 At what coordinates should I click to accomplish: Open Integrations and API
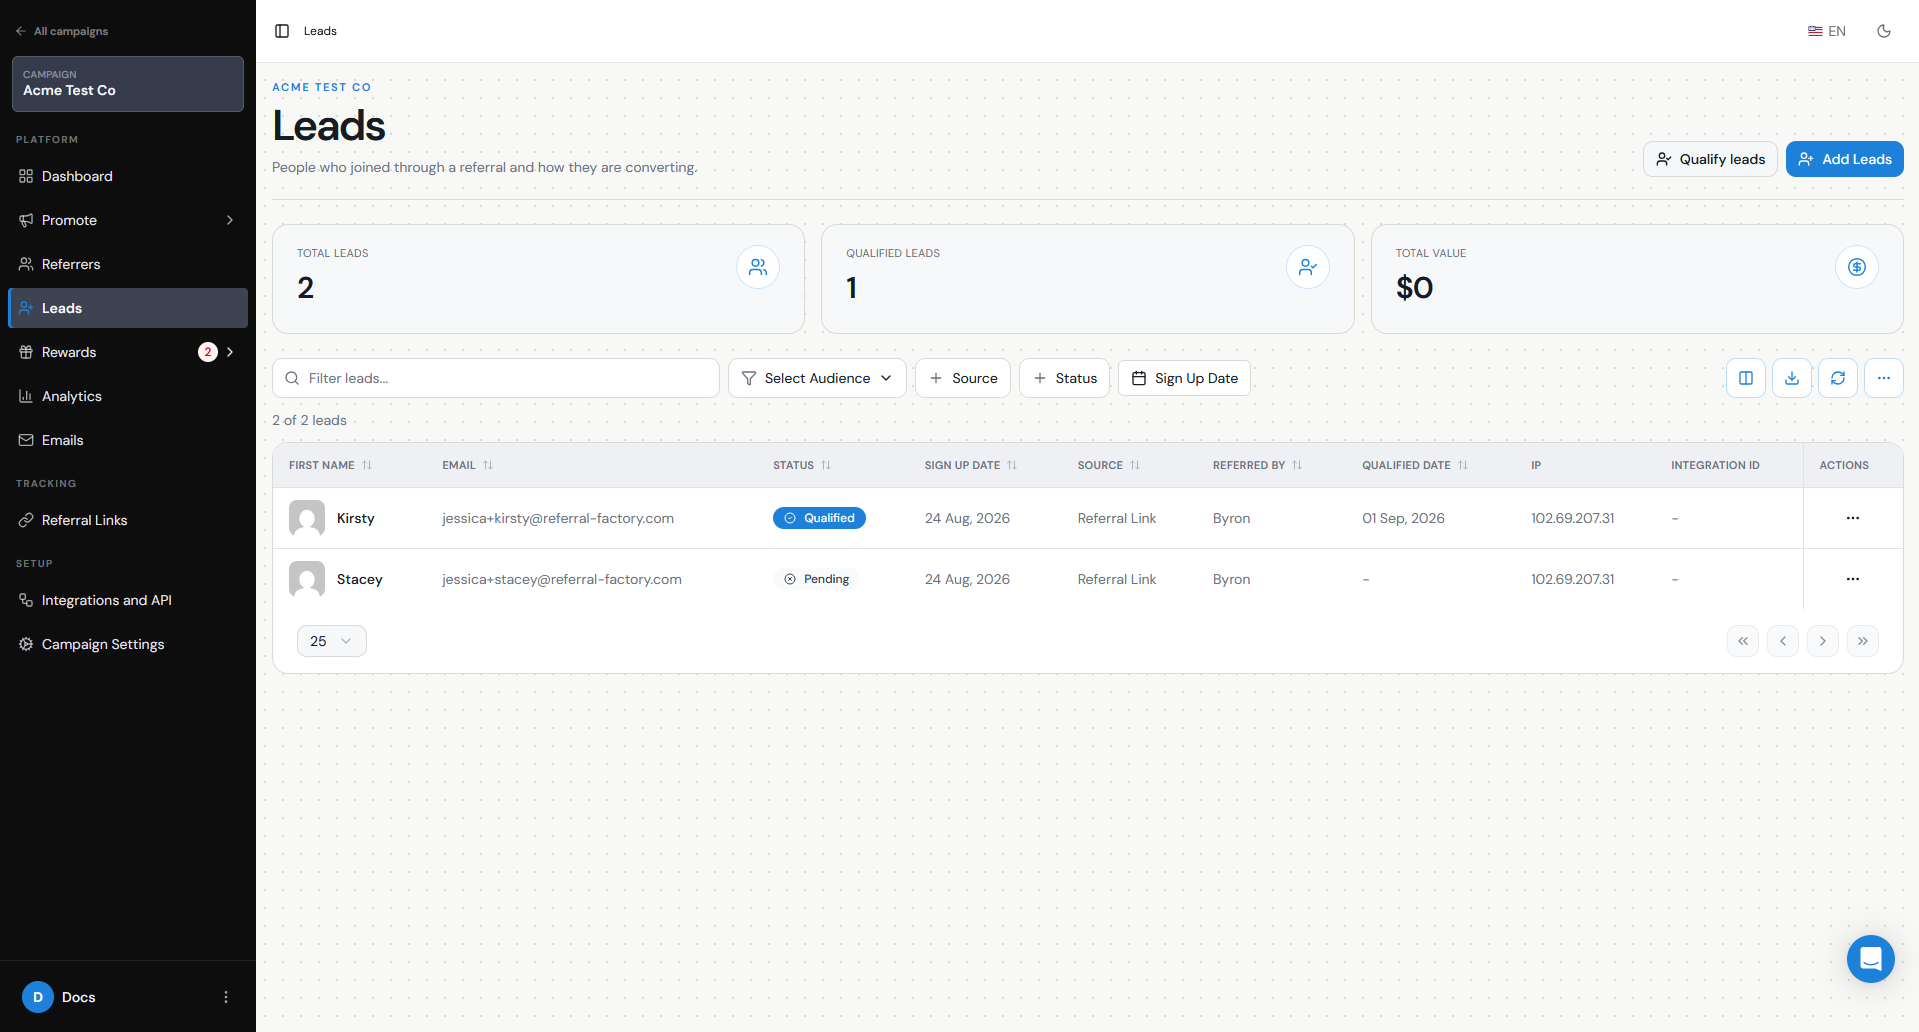128,600
